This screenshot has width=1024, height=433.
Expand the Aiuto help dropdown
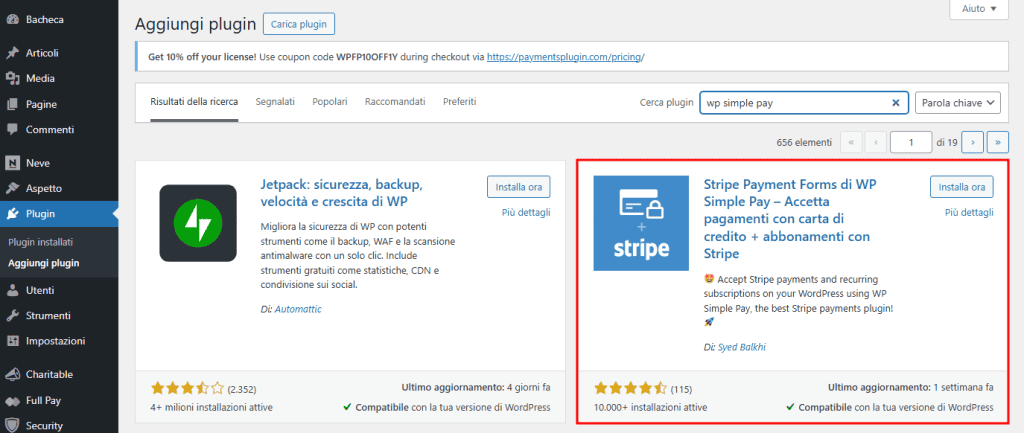[x=979, y=8]
